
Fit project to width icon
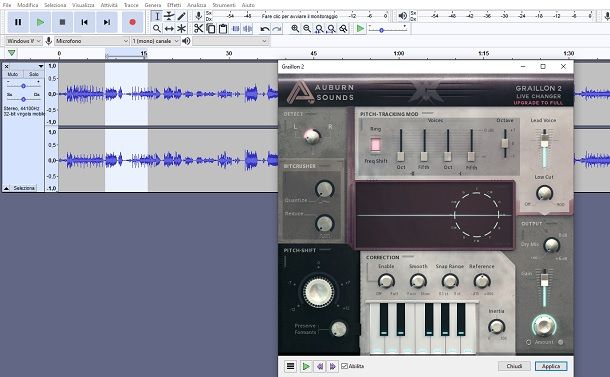331,28
